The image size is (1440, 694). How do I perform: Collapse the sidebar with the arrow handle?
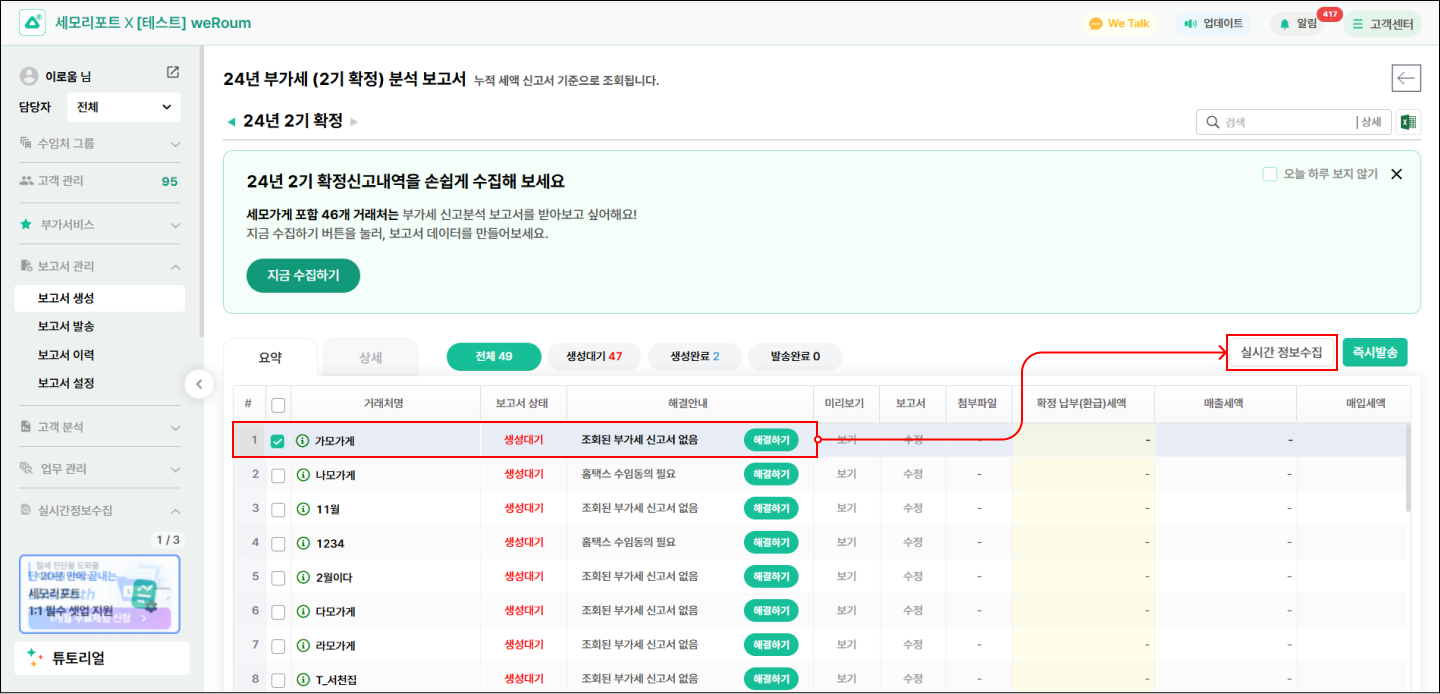198,384
